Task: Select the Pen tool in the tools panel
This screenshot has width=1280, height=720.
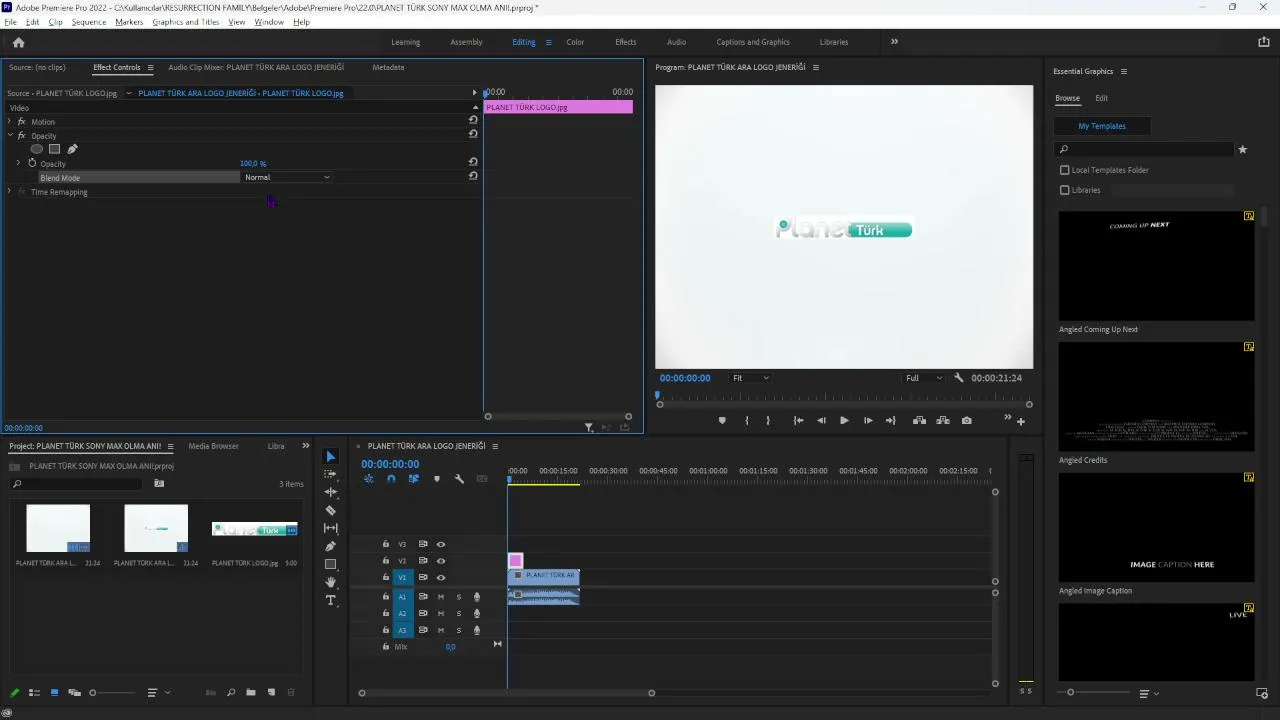Action: click(331, 546)
